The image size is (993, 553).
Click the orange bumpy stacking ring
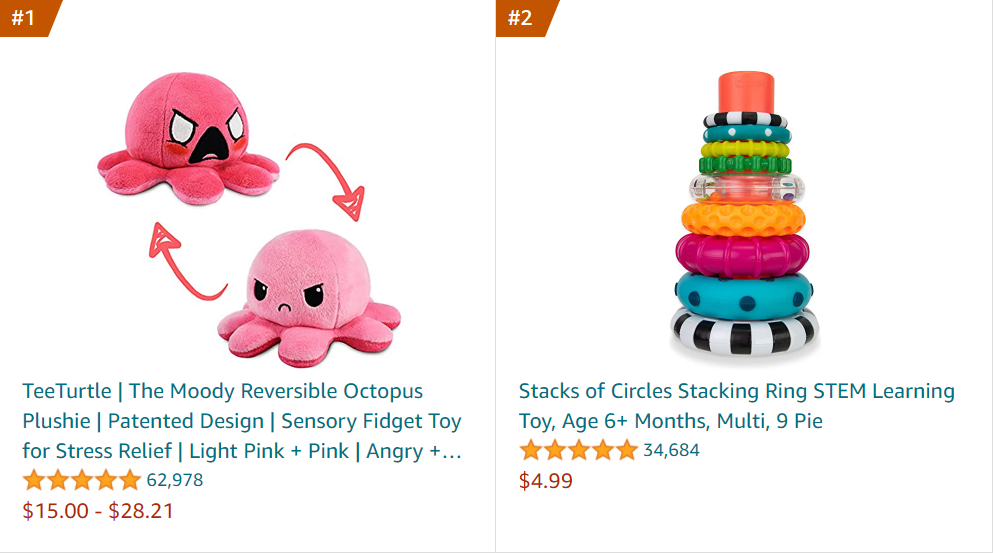[743, 217]
